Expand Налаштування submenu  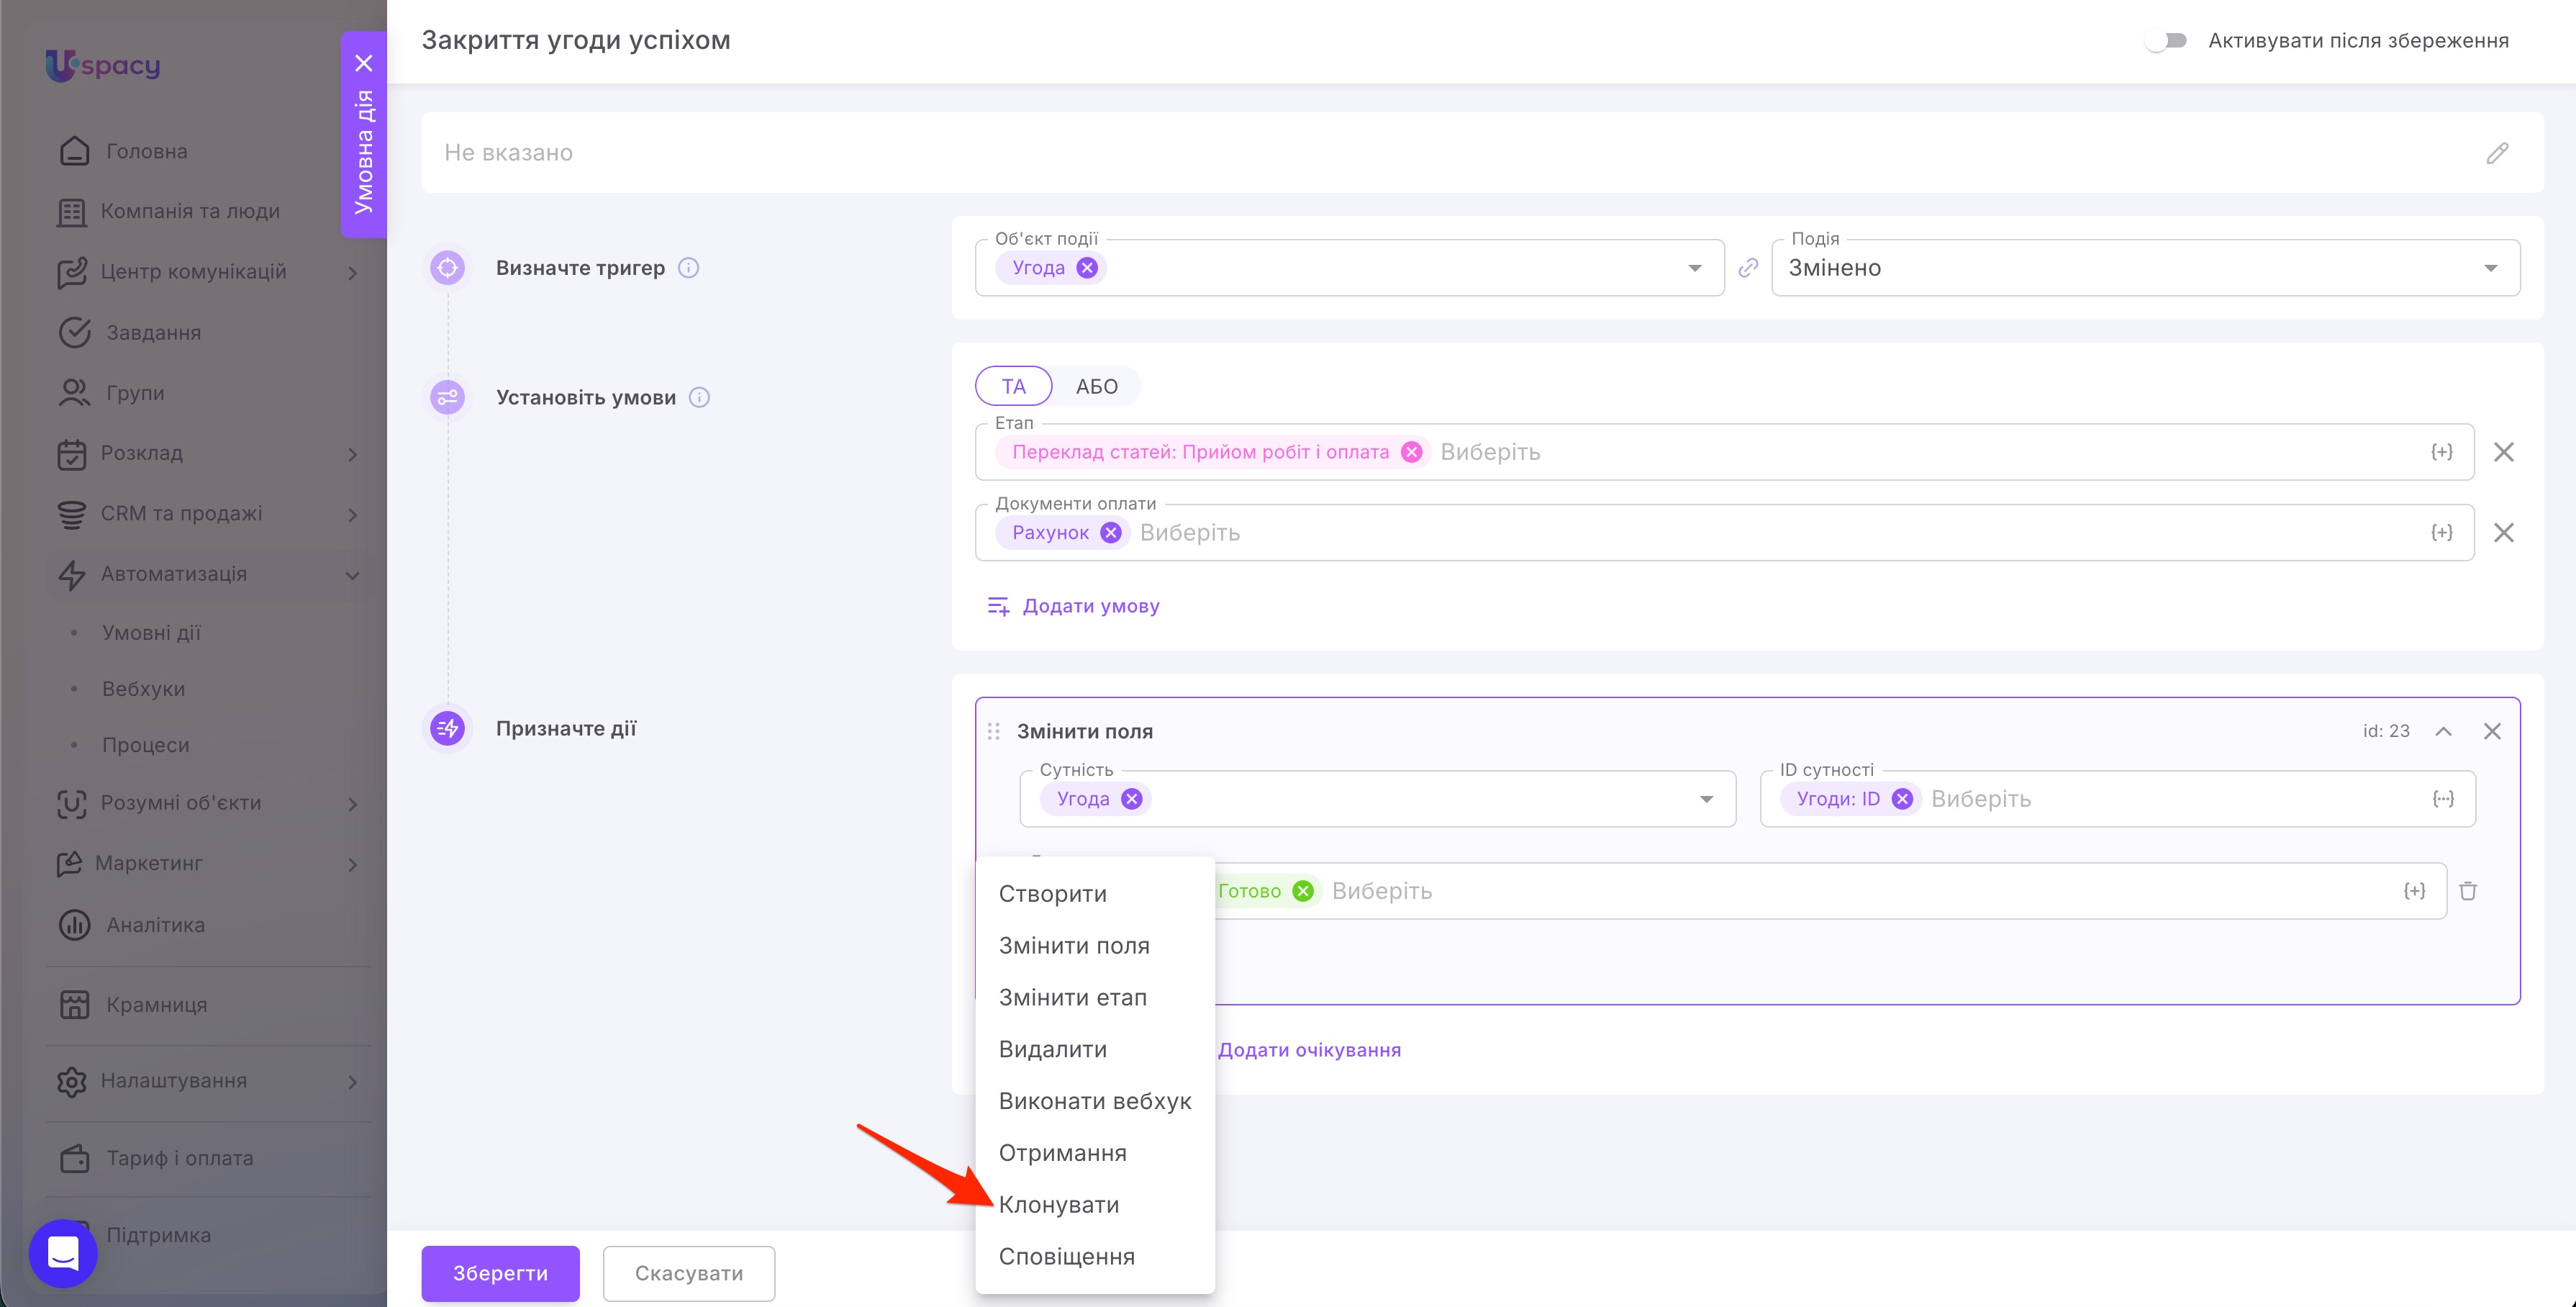[352, 1082]
